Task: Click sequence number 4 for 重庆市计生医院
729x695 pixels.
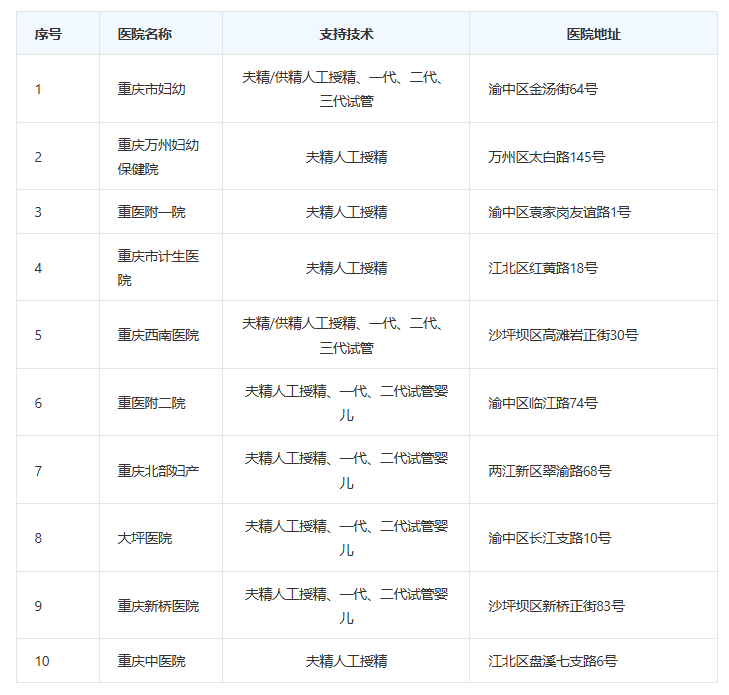Action: [x=38, y=268]
